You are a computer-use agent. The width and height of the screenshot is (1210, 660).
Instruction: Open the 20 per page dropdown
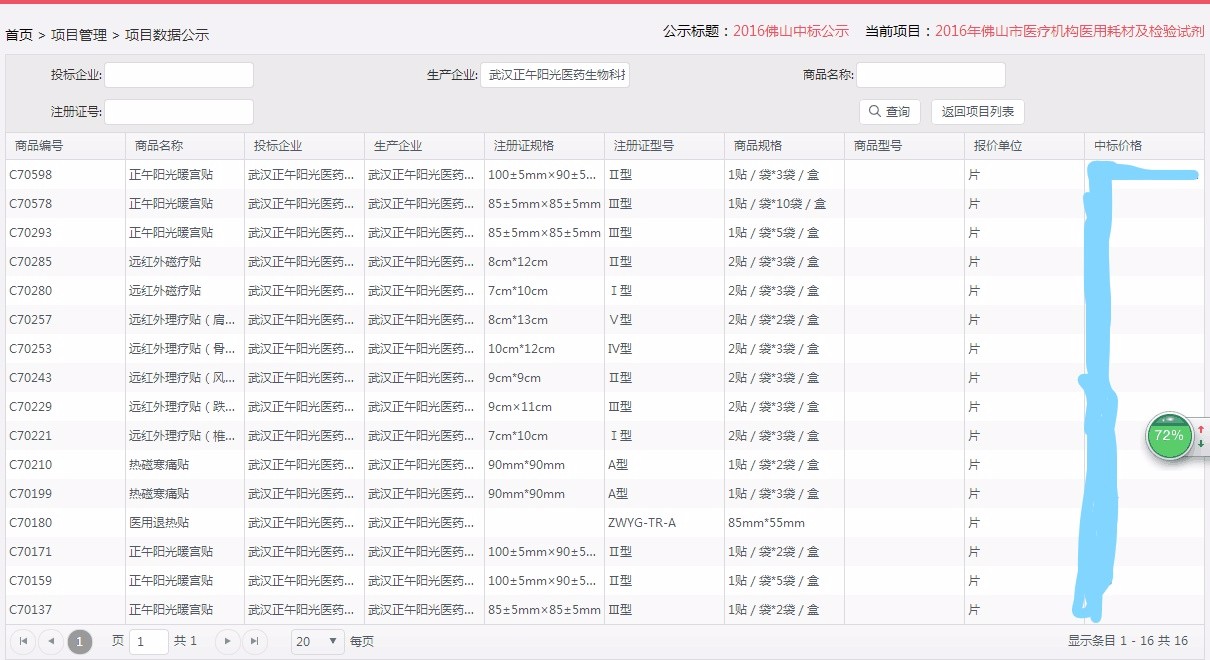tap(317, 641)
